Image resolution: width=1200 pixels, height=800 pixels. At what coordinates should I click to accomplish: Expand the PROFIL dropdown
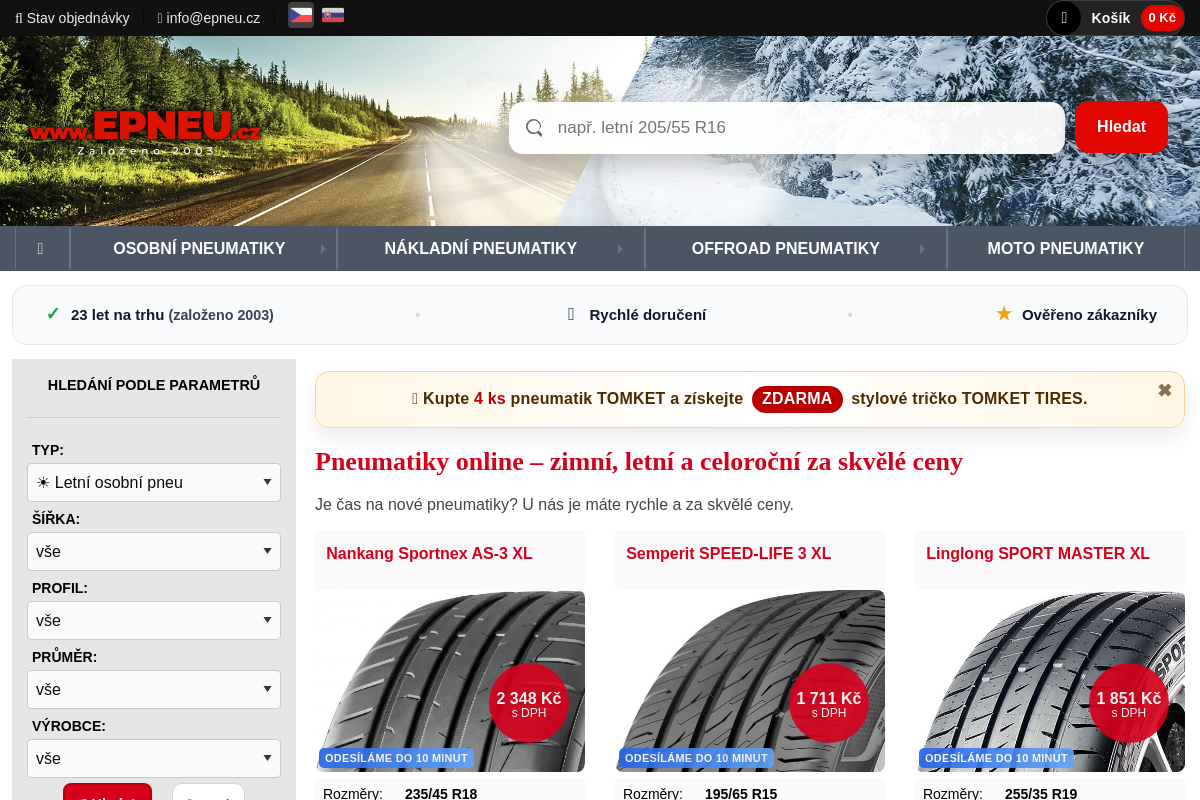click(x=154, y=620)
